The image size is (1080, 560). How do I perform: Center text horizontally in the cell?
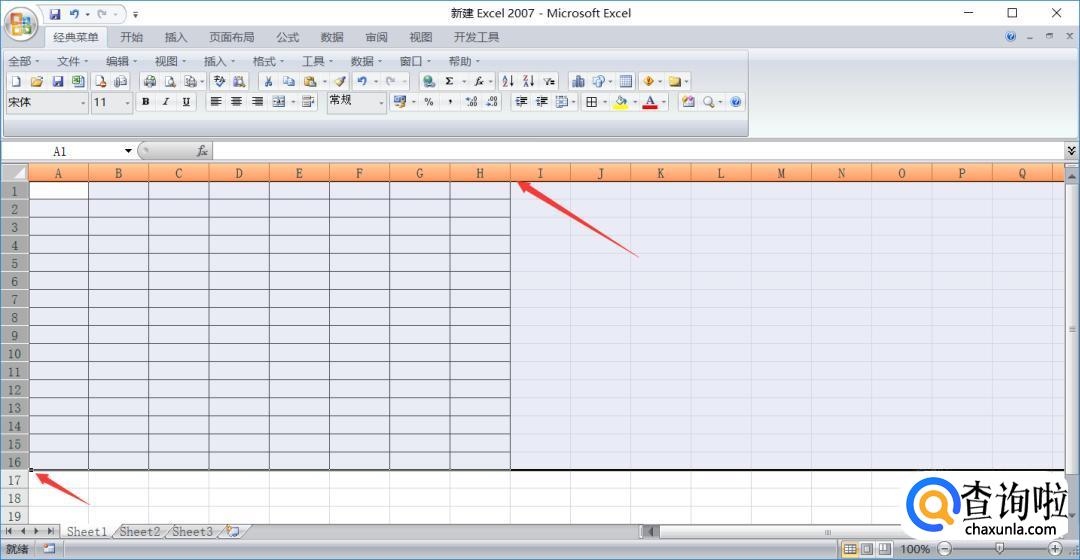(x=236, y=102)
